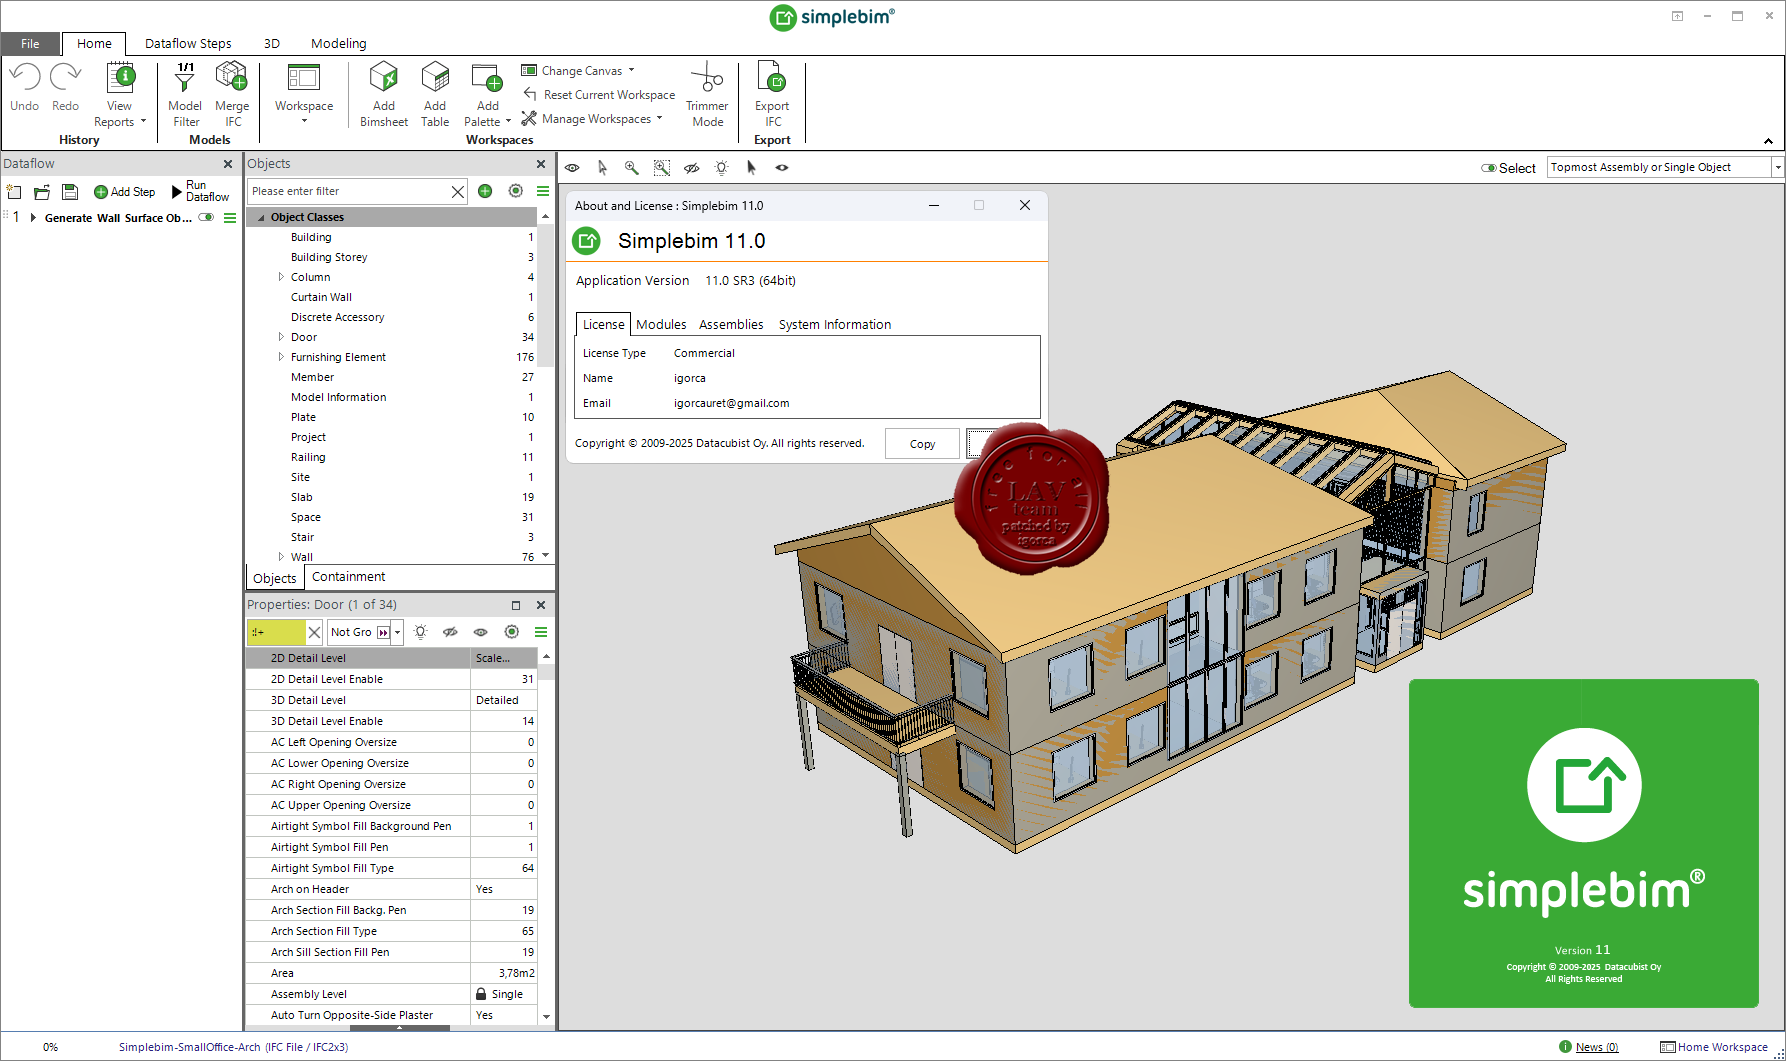Toggle the Generate Wall Surface step on/off
This screenshot has width=1786, height=1061.
point(207,218)
